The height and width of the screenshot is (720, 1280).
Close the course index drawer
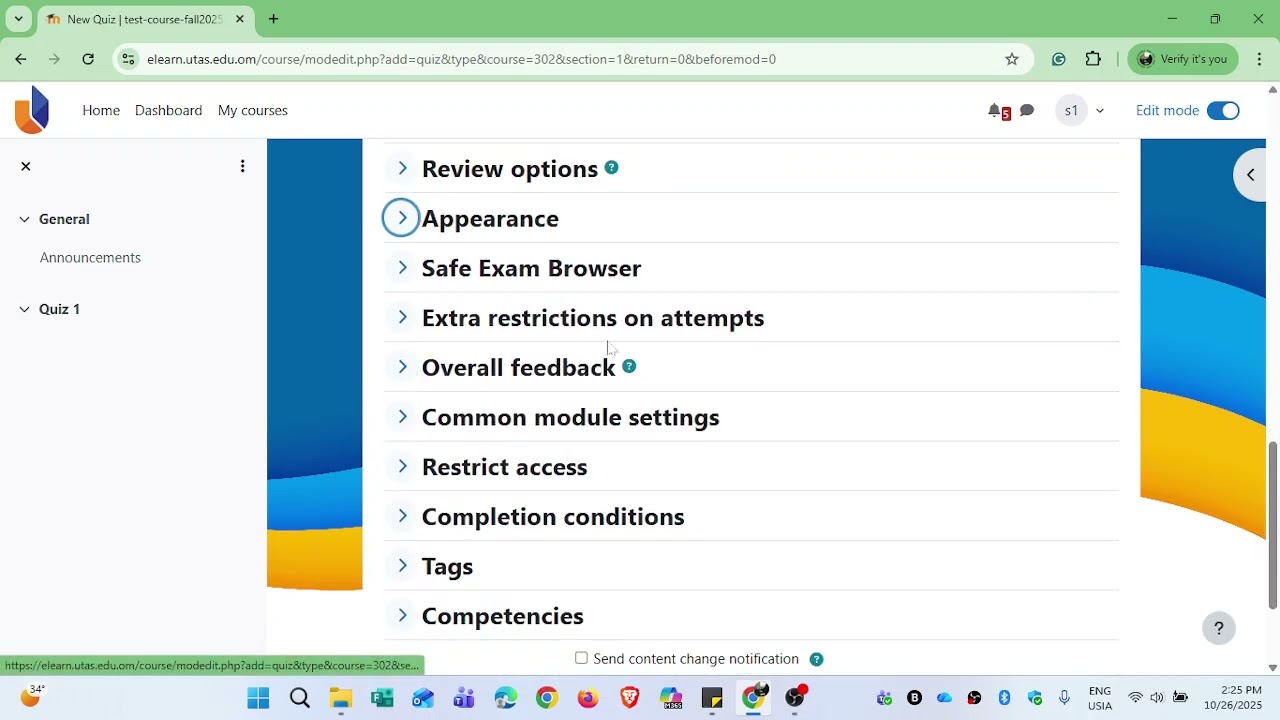click(26, 166)
